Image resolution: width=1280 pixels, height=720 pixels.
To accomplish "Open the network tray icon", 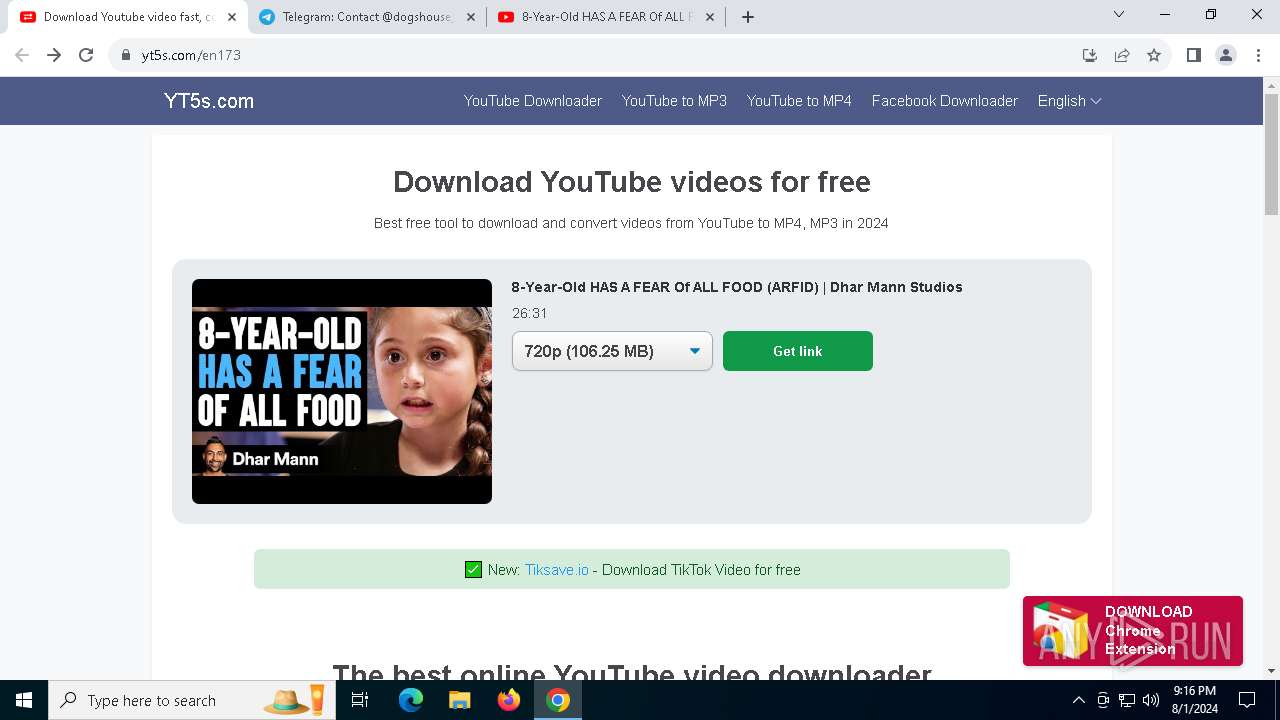I will [1127, 700].
